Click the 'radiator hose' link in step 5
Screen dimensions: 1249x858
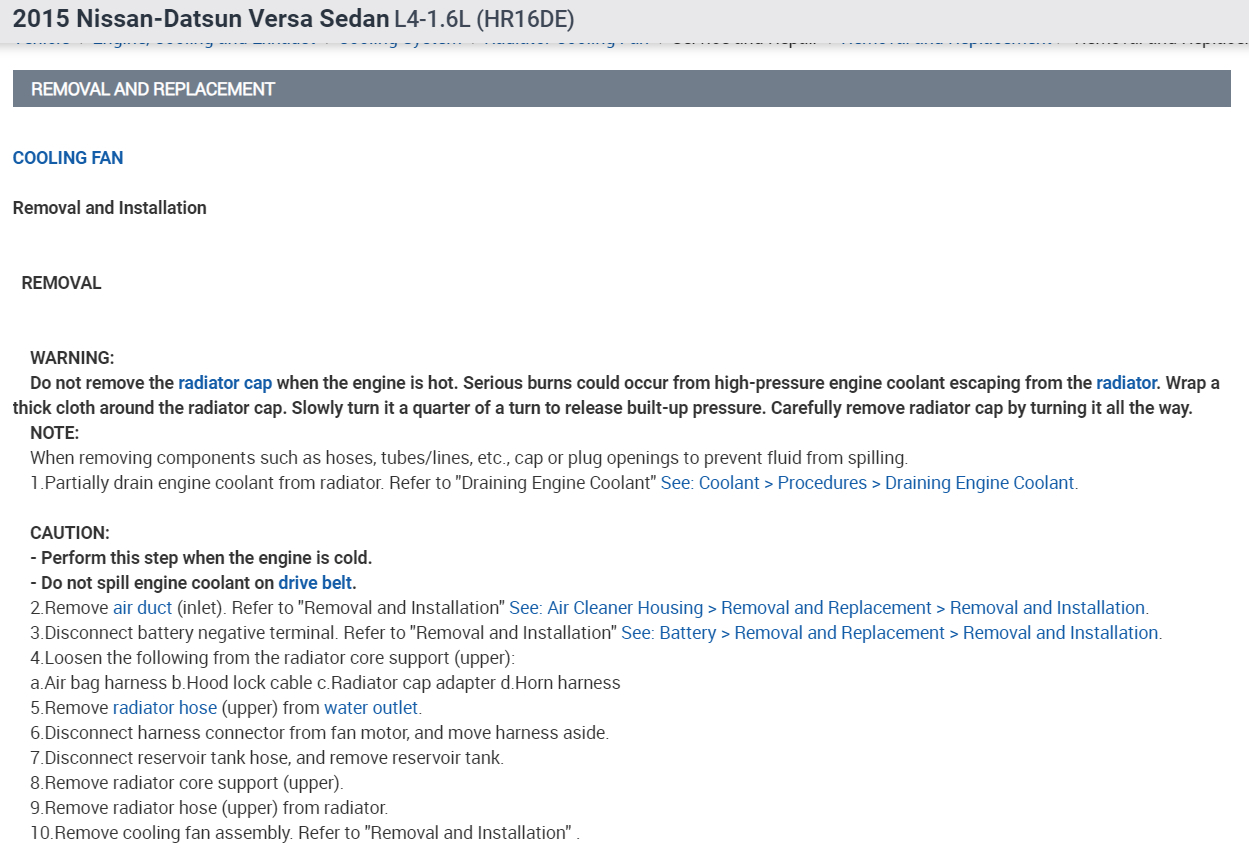pyautogui.click(x=165, y=708)
